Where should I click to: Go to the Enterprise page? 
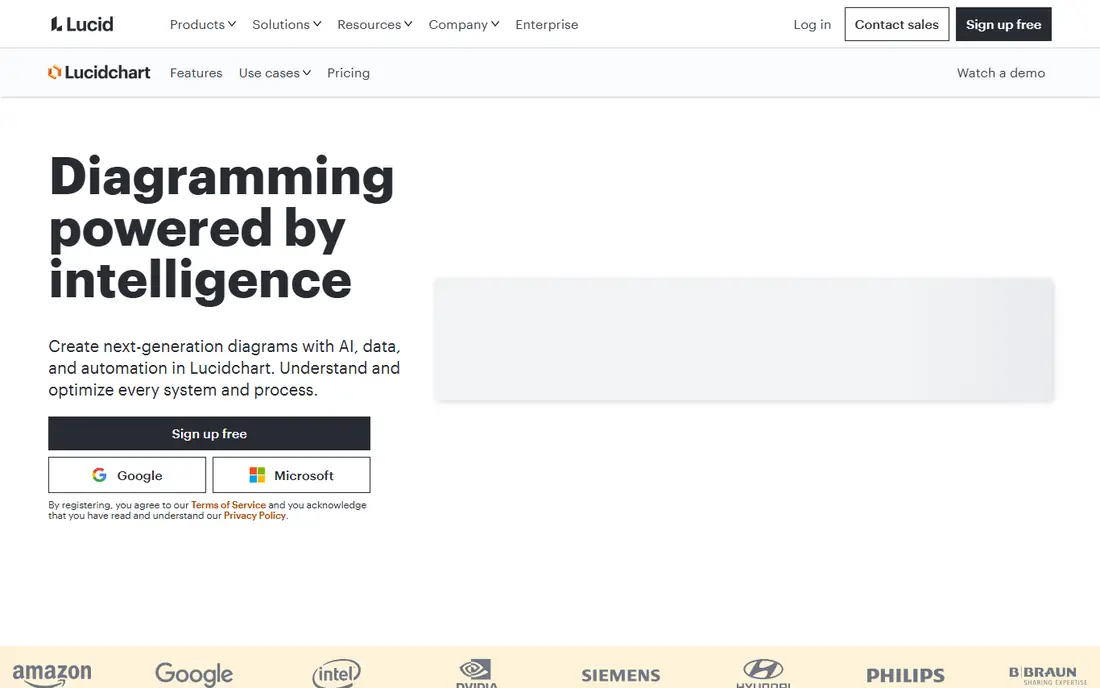tap(546, 25)
